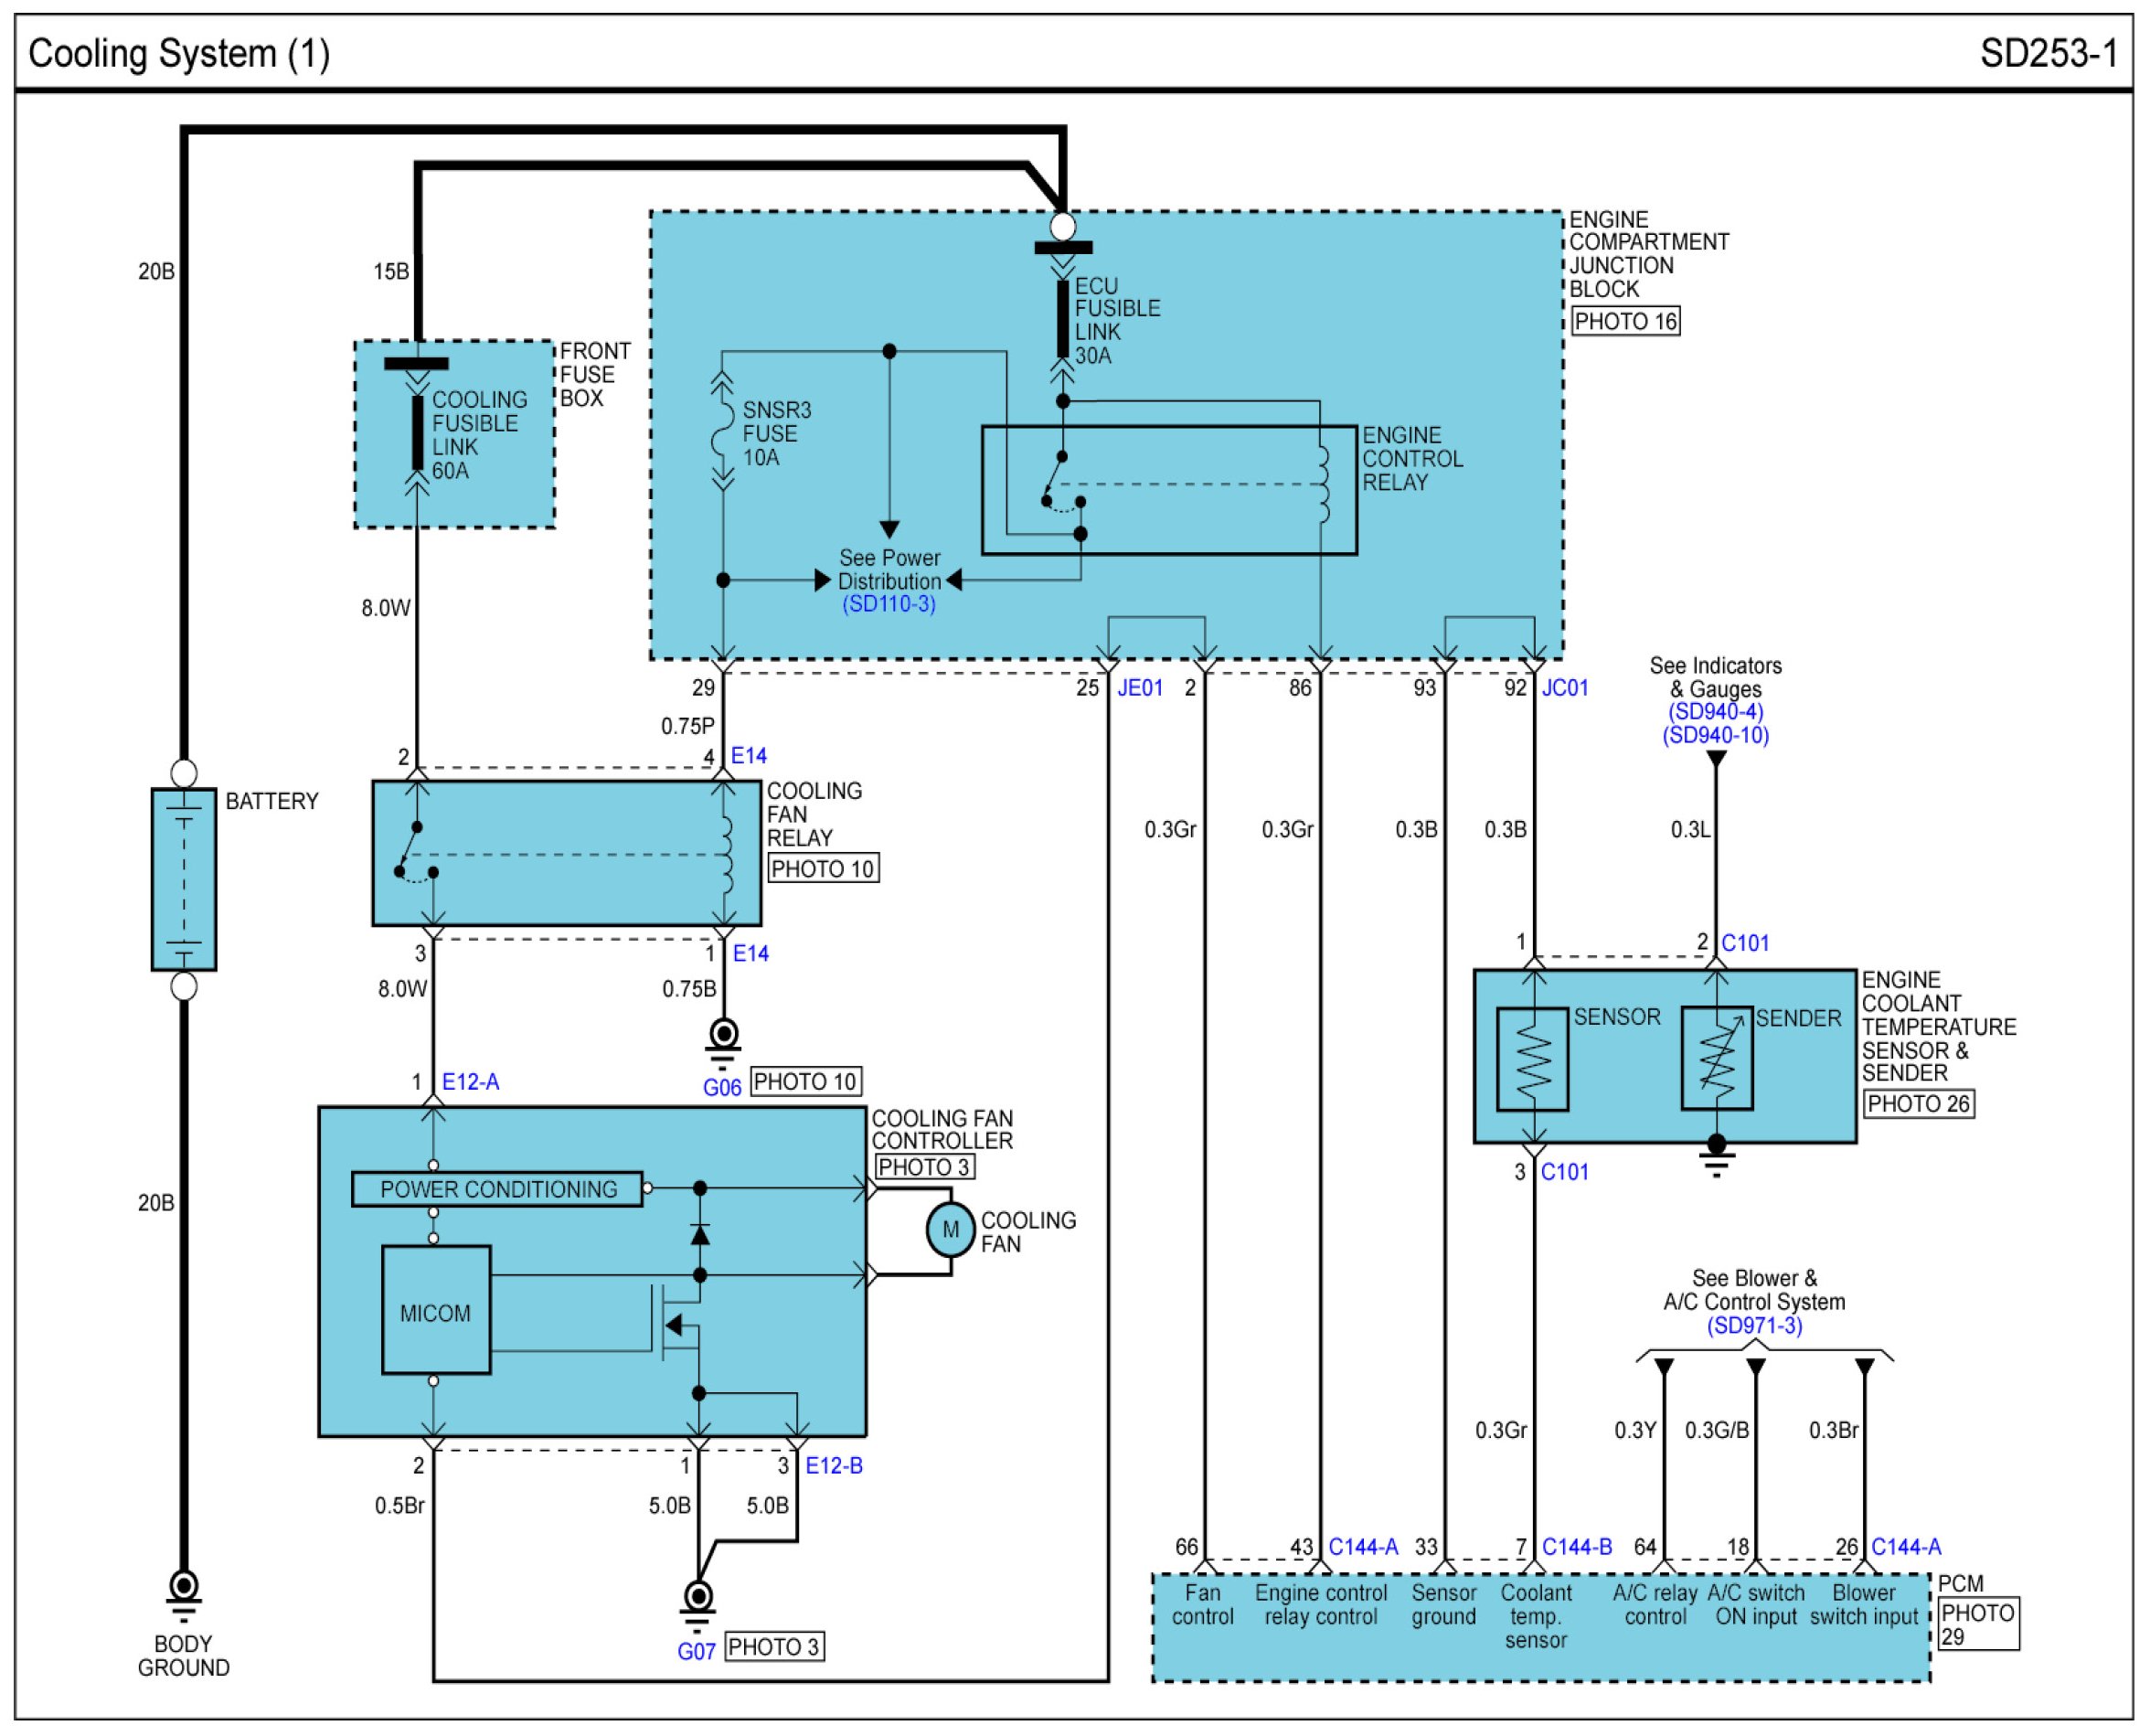2150x1736 pixels.
Task: Click the POWER CONDITIONING block
Action: [x=497, y=1190]
